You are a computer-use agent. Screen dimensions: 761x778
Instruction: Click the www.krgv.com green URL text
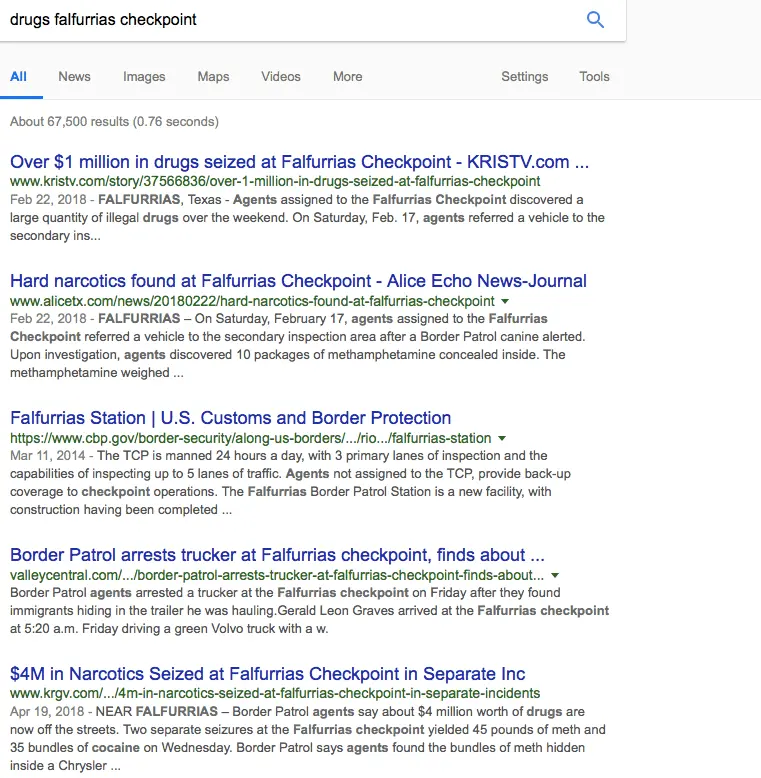tap(275, 693)
